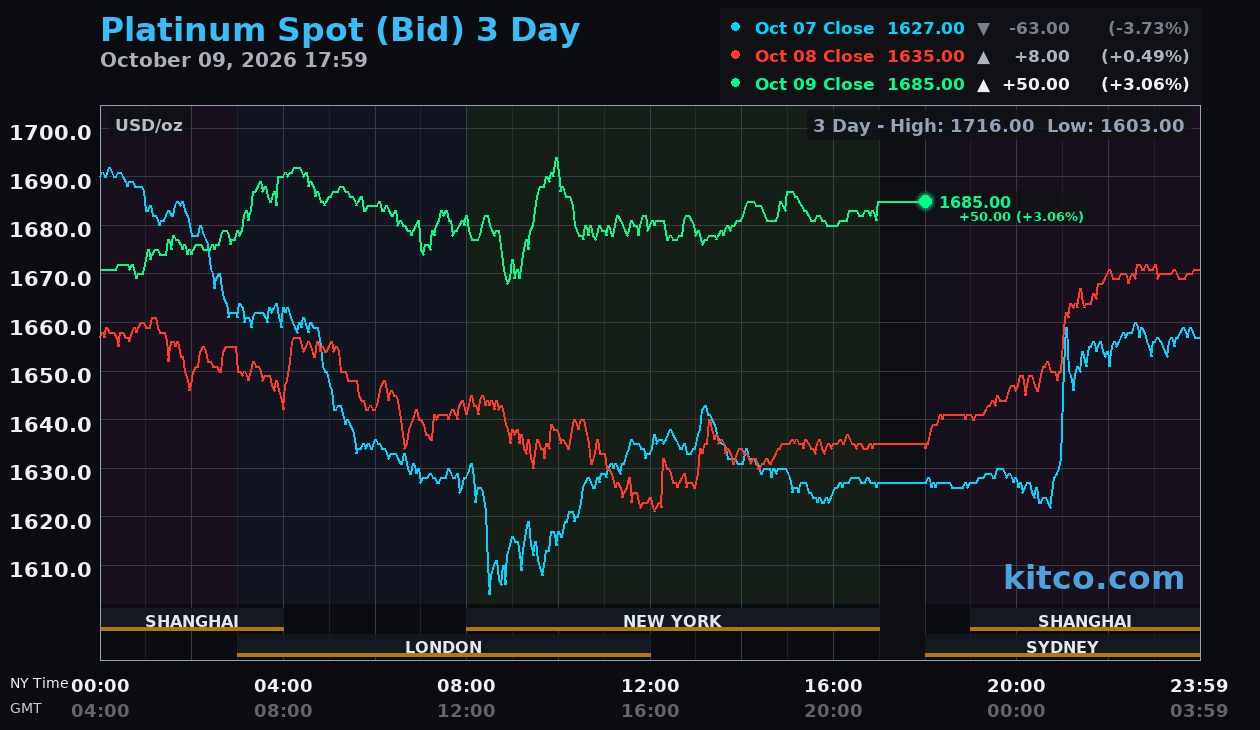Click the 08:00 NY time tick
Viewport: 1260px width, 730px height.
[466, 686]
